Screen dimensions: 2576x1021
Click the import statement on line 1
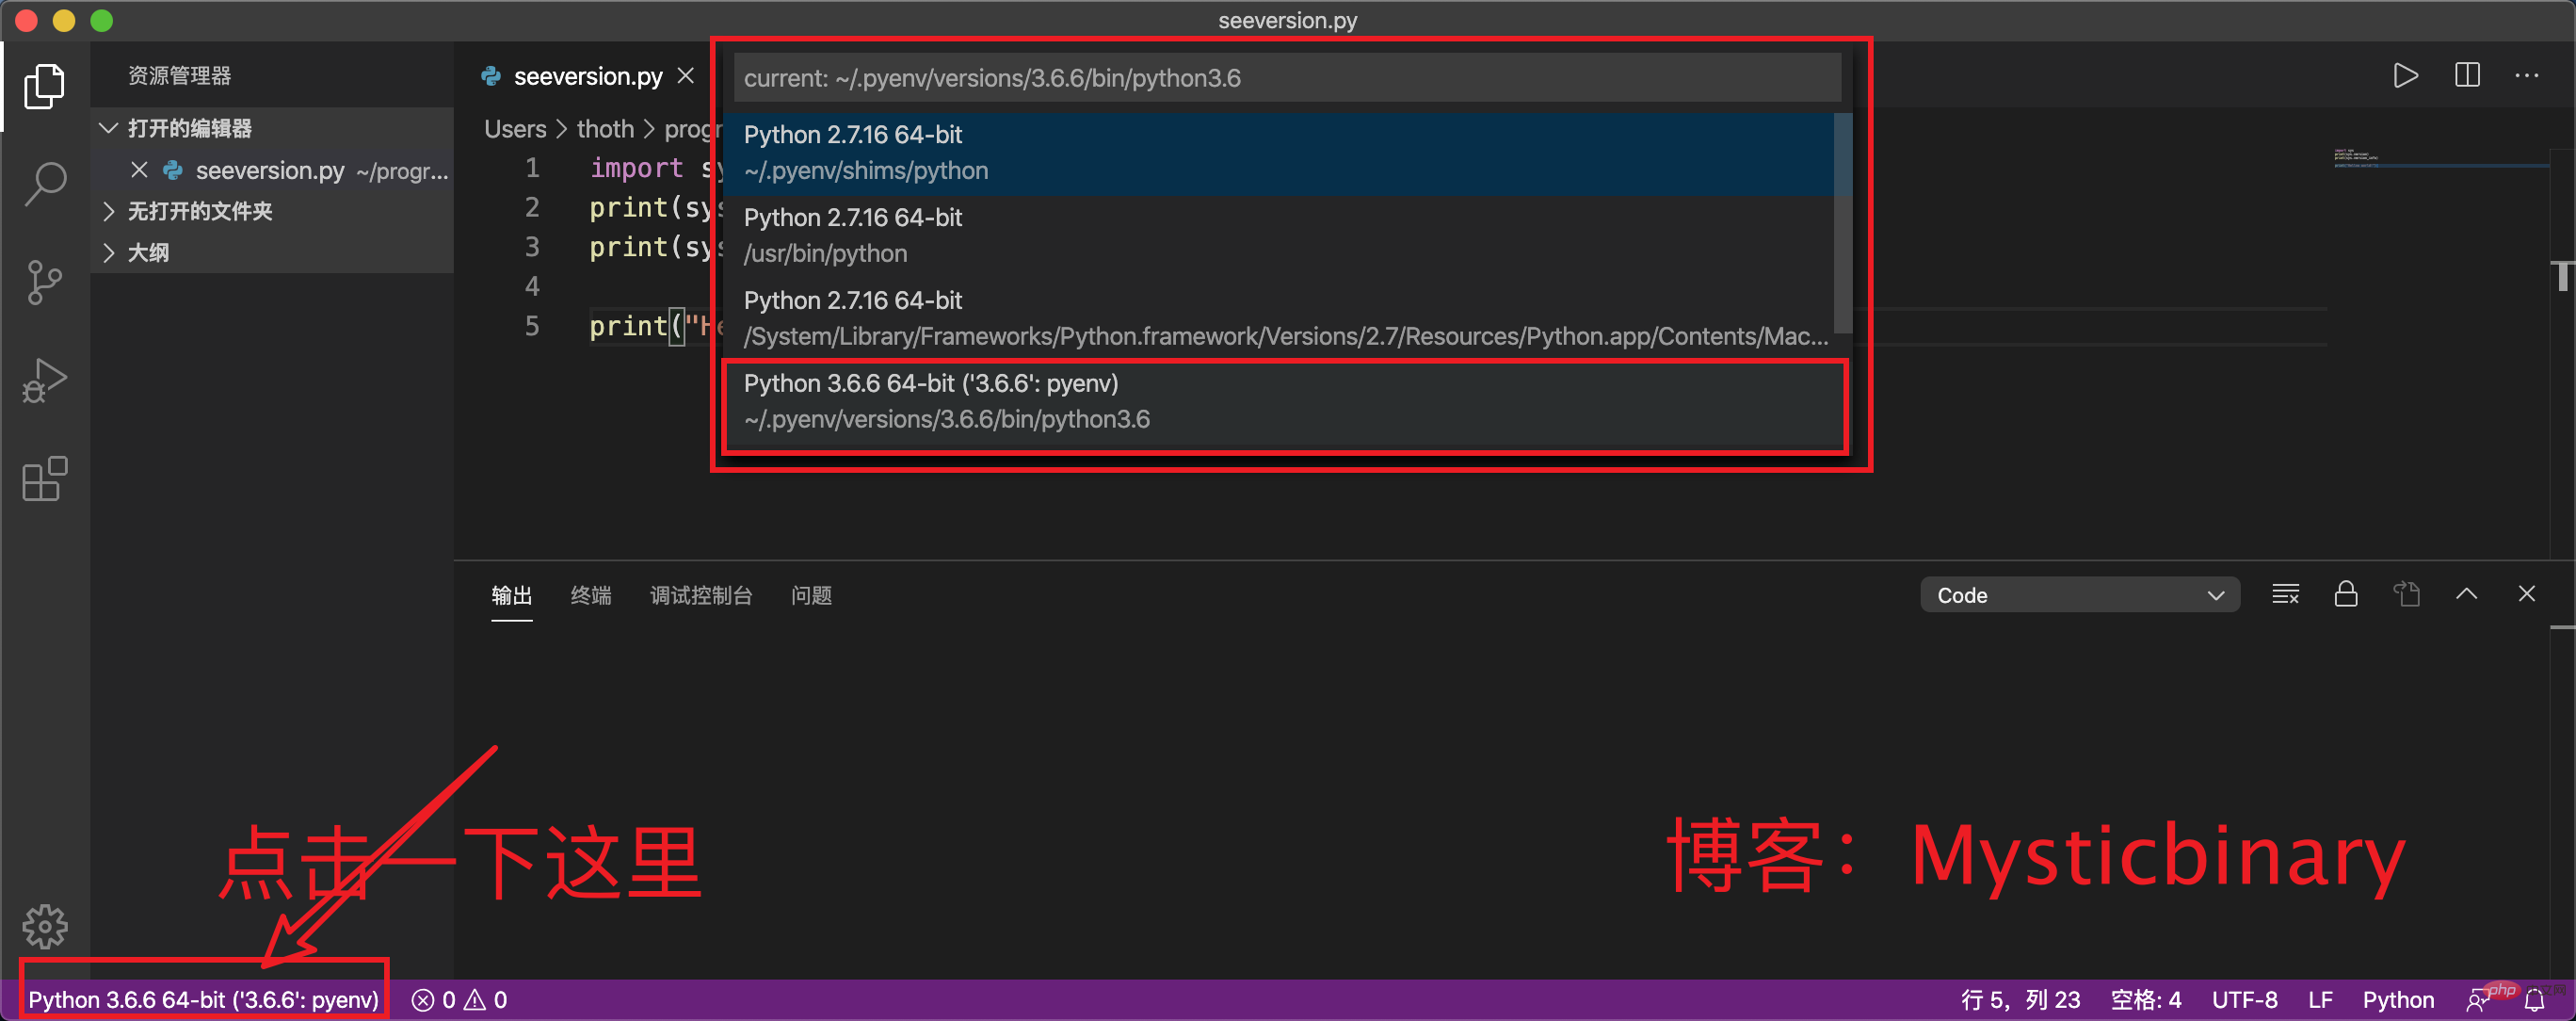(636, 168)
